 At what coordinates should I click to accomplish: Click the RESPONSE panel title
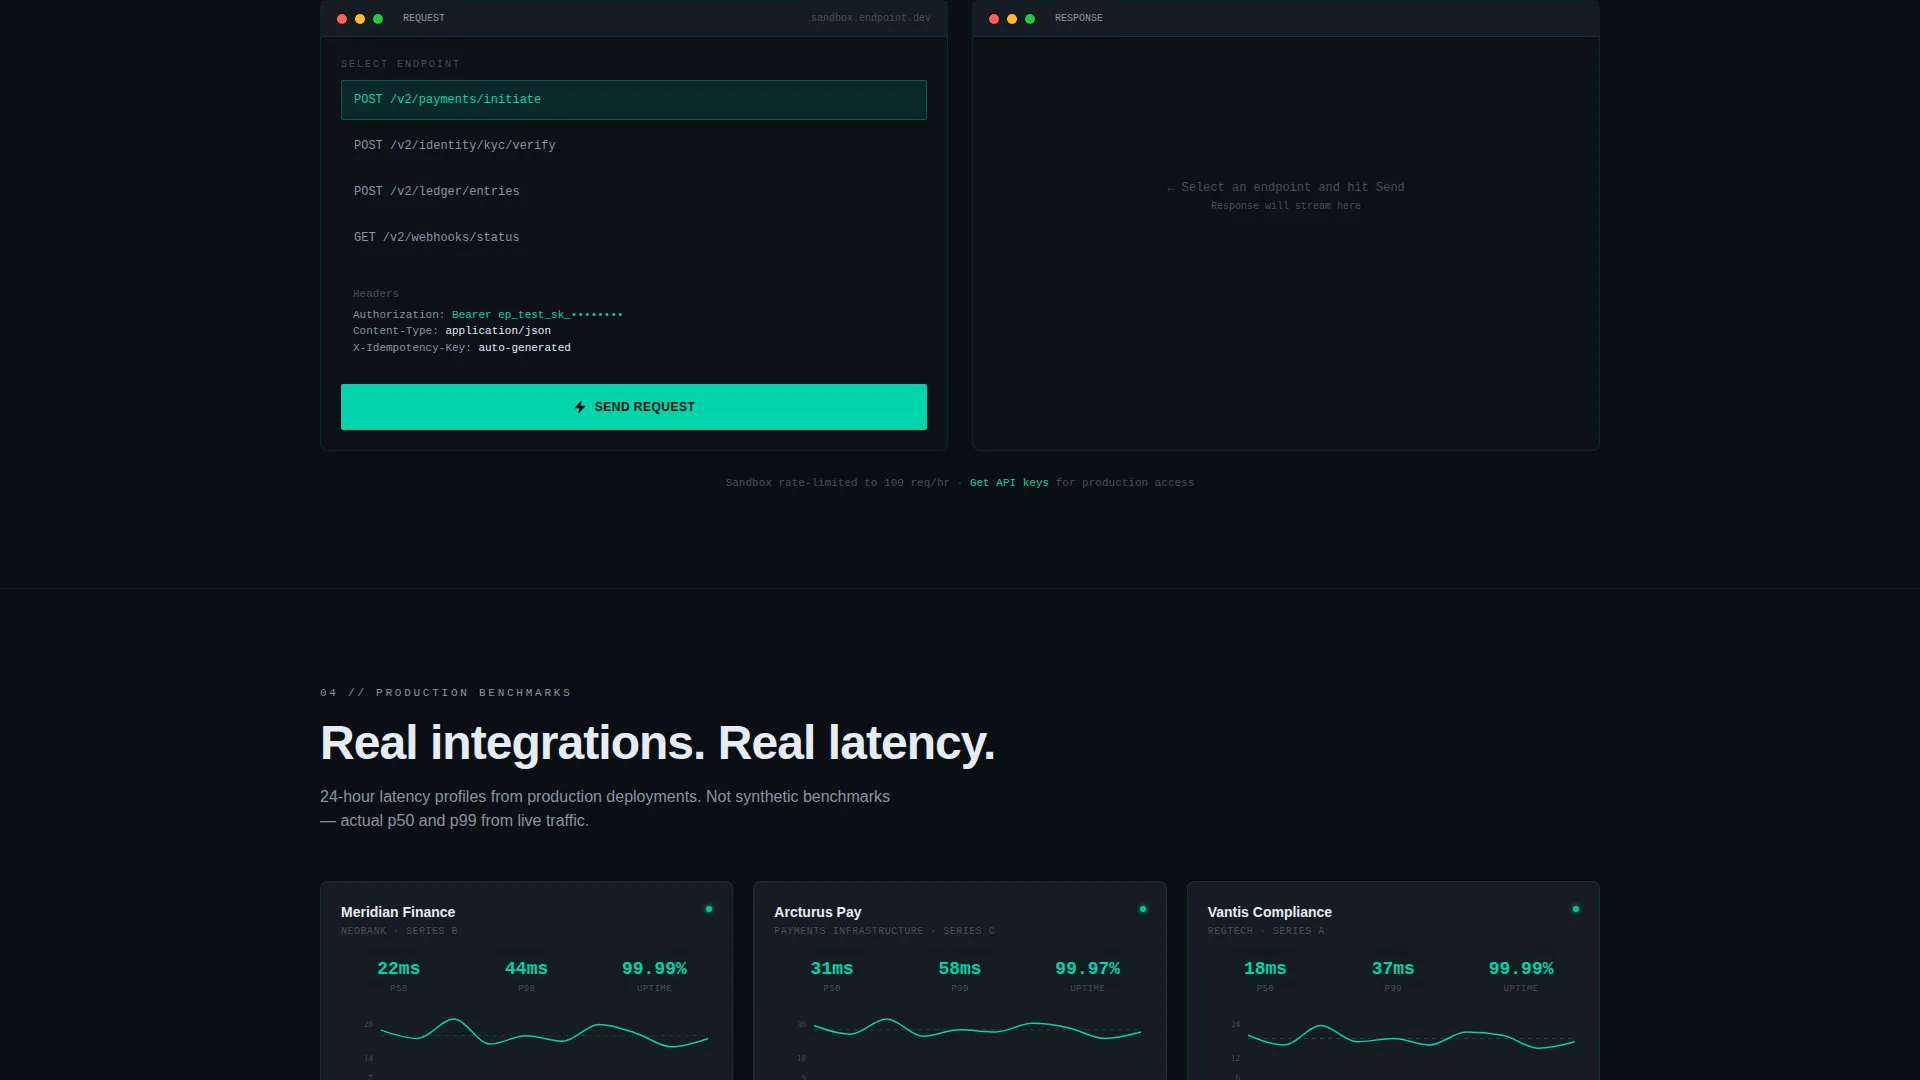pyautogui.click(x=1079, y=18)
